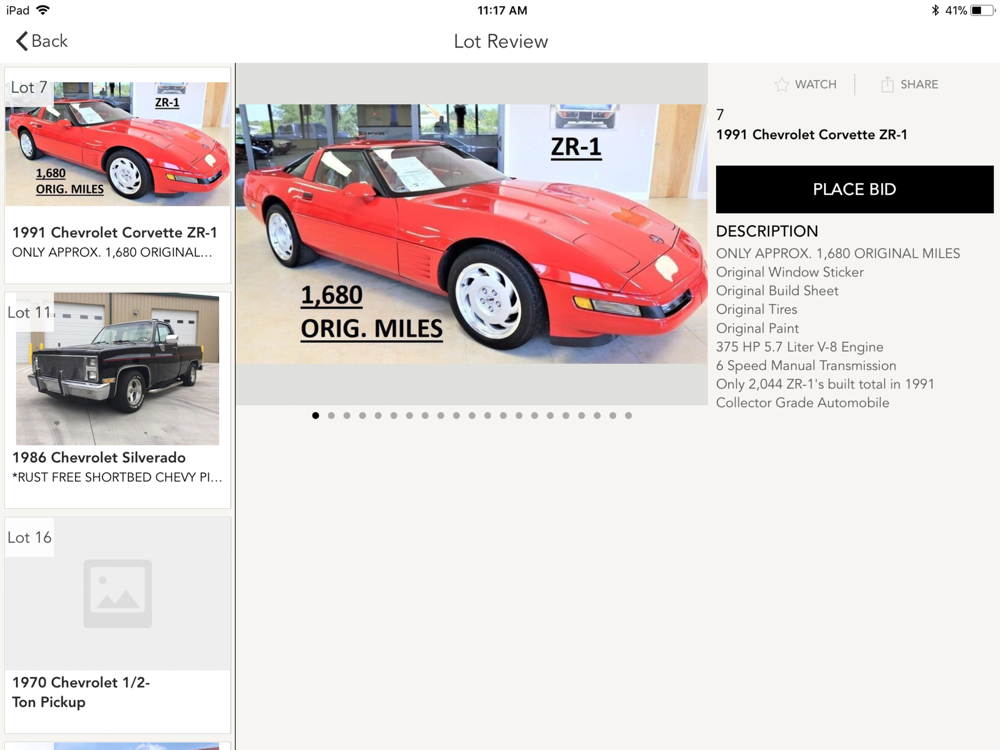This screenshot has width=1000, height=750.
Task: Click the 'Lot Review' page title
Action: (x=501, y=41)
